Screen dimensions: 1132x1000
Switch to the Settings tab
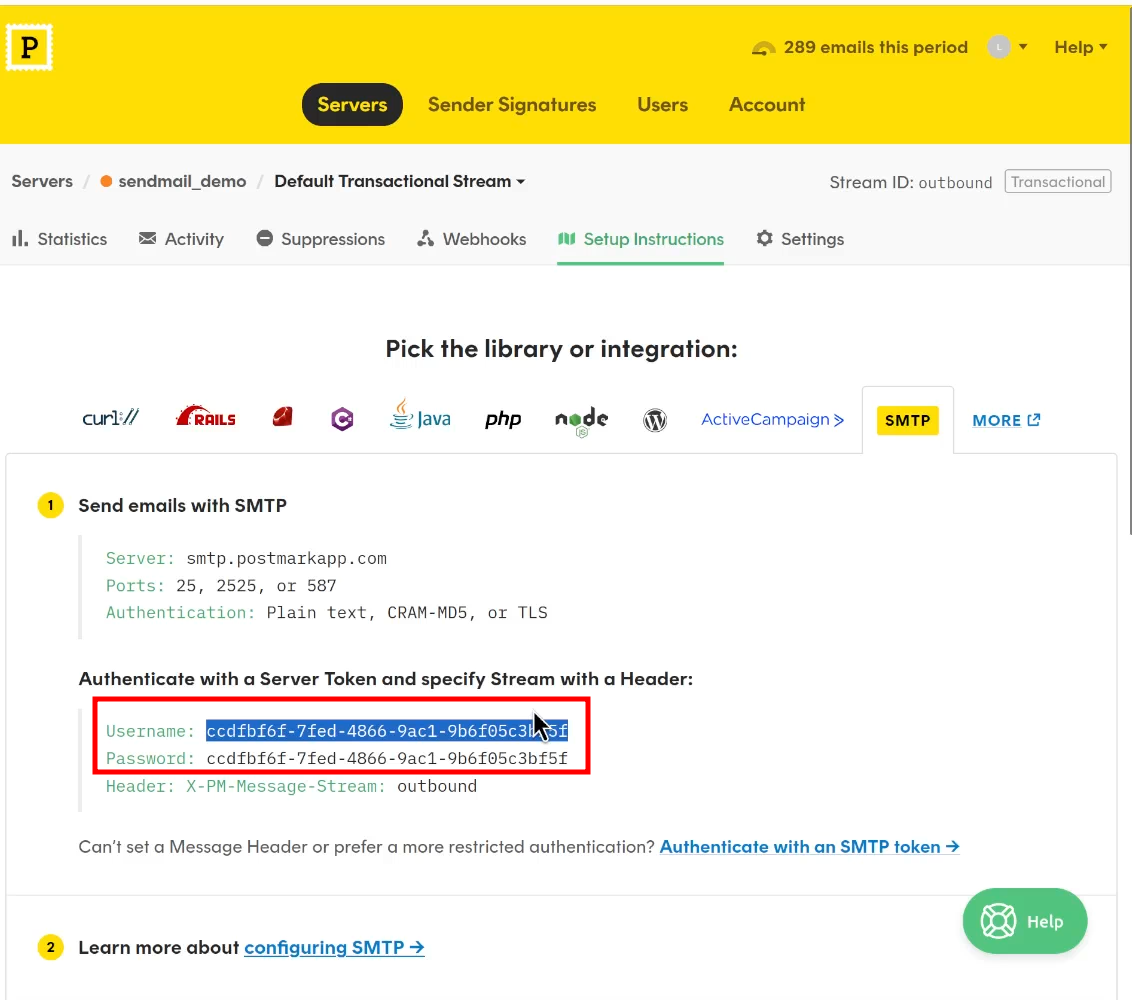[x=800, y=239]
